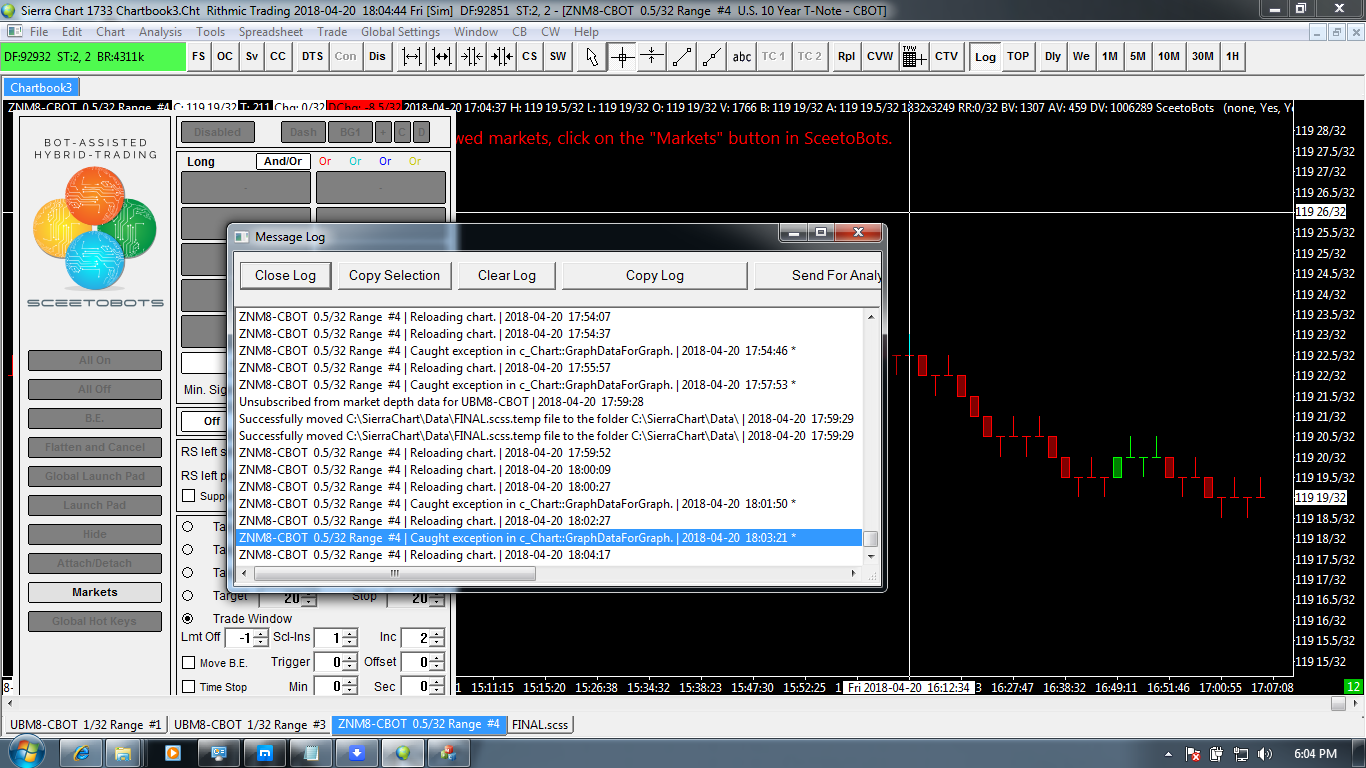Click the TPO calendar grid icon

tap(914, 57)
